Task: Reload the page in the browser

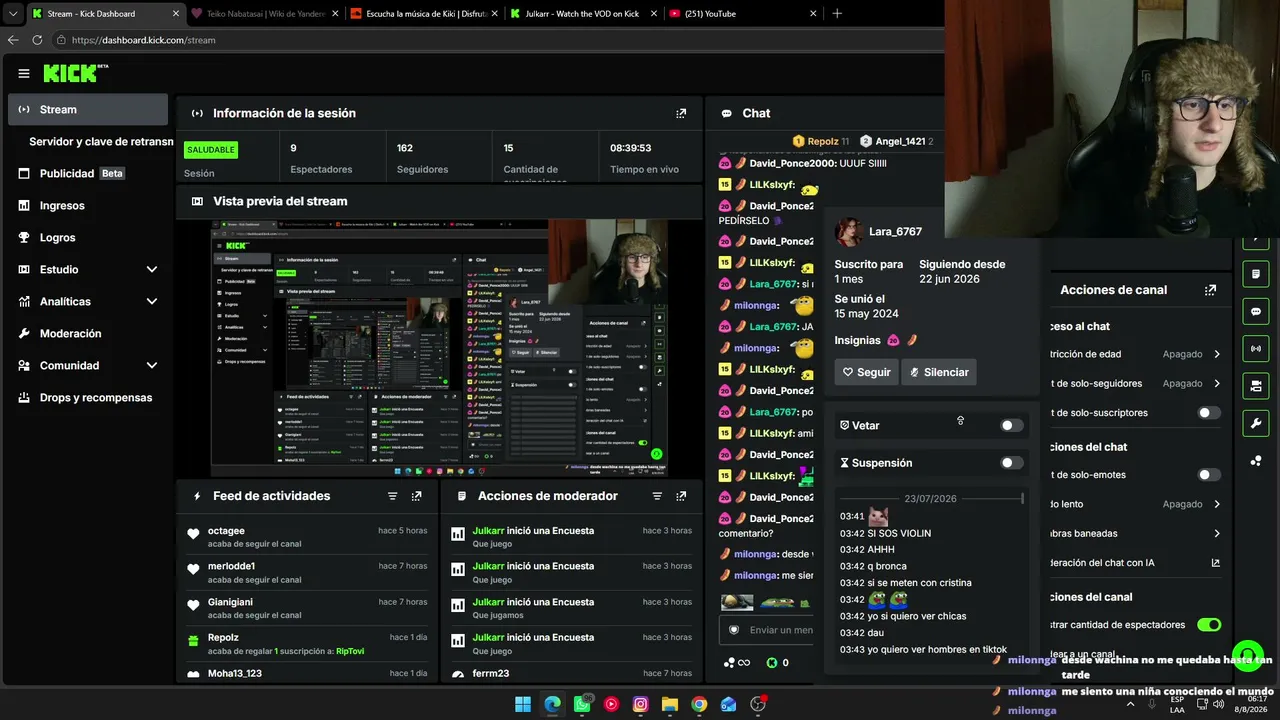Action: [x=37, y=40]
